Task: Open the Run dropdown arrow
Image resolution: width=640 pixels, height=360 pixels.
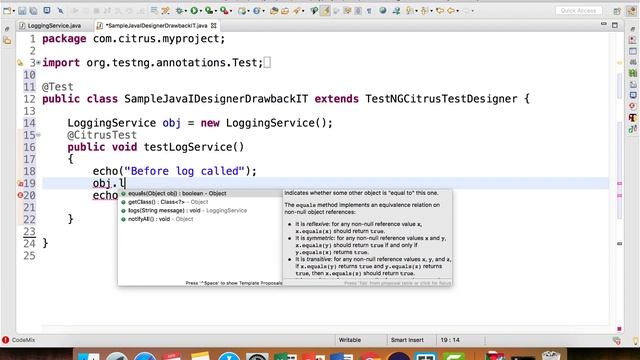Action: tap(201, 11)
